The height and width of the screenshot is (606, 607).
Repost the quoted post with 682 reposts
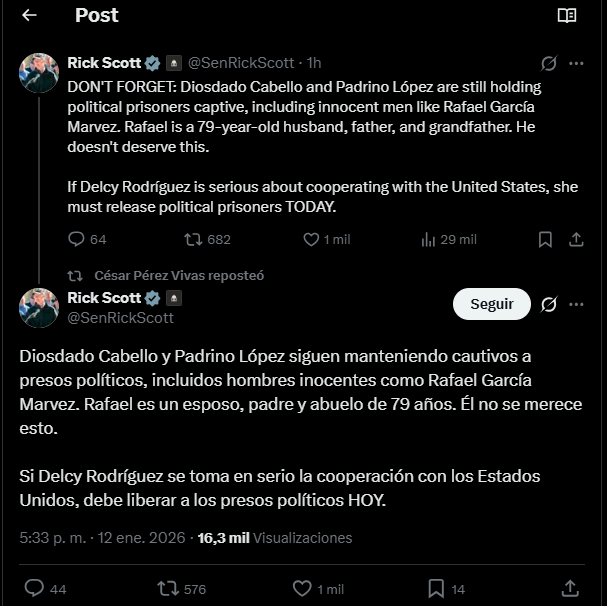coord(194,239)
